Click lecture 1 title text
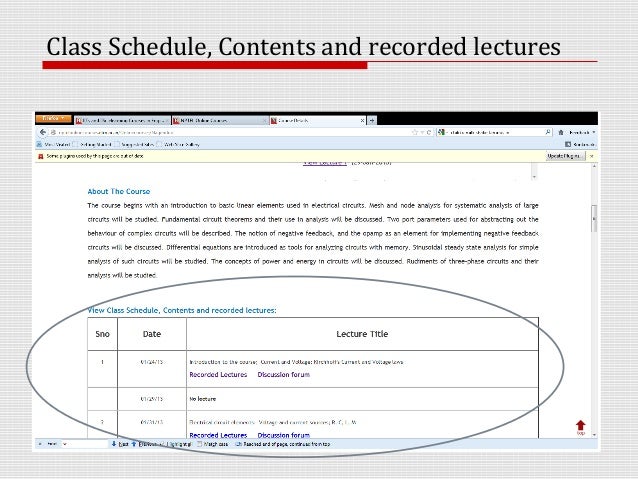This screenshot has height=479, width=638. click(297, 362)
